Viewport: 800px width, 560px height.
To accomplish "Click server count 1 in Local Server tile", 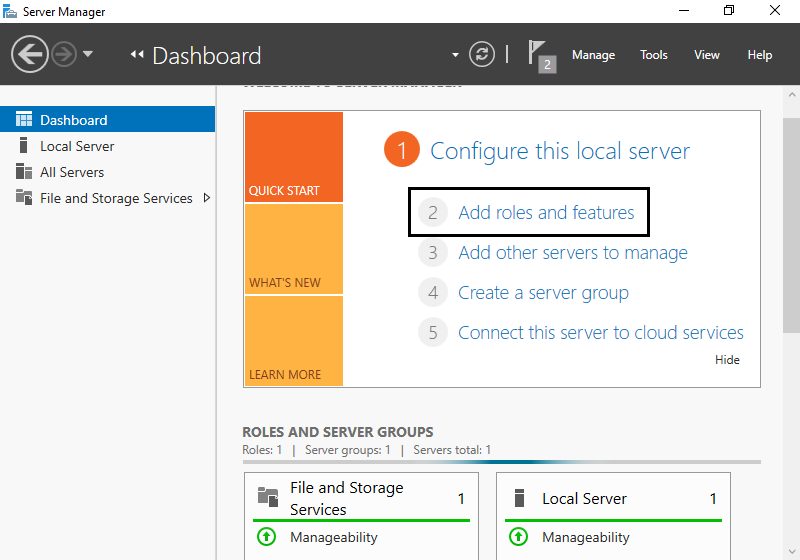I will 713,498.
